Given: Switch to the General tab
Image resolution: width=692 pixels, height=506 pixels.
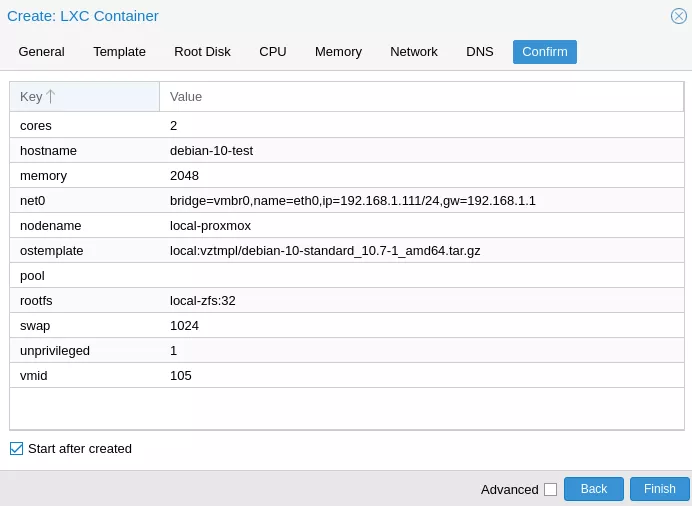Looking at the screenshot, I should coord(41,52).
